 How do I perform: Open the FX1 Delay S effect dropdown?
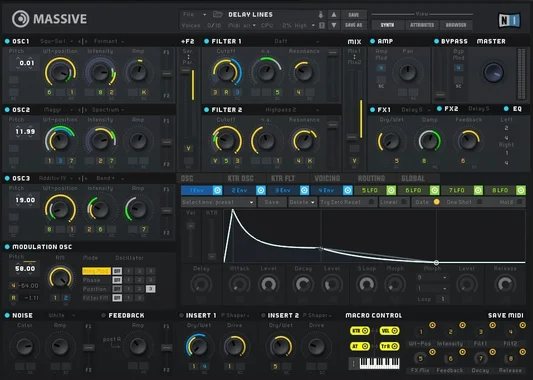click(x=416, y=110)
